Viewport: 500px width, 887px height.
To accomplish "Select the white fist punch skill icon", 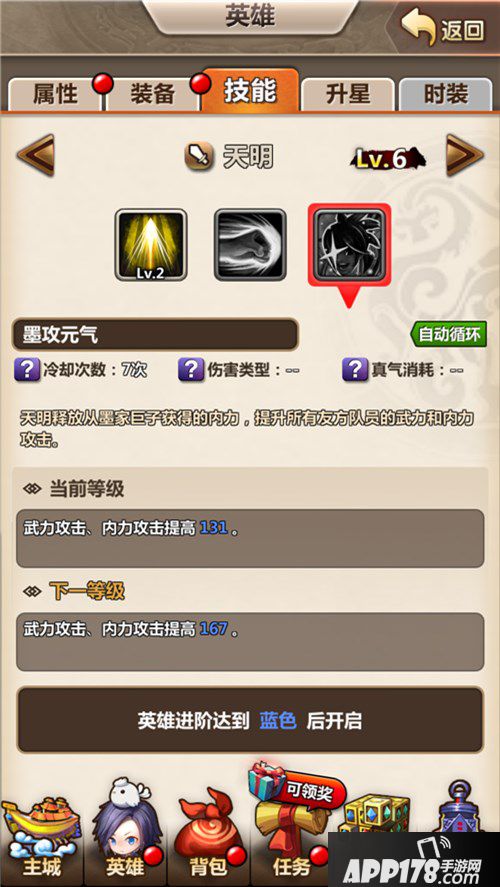I will (x=250, y=244).
